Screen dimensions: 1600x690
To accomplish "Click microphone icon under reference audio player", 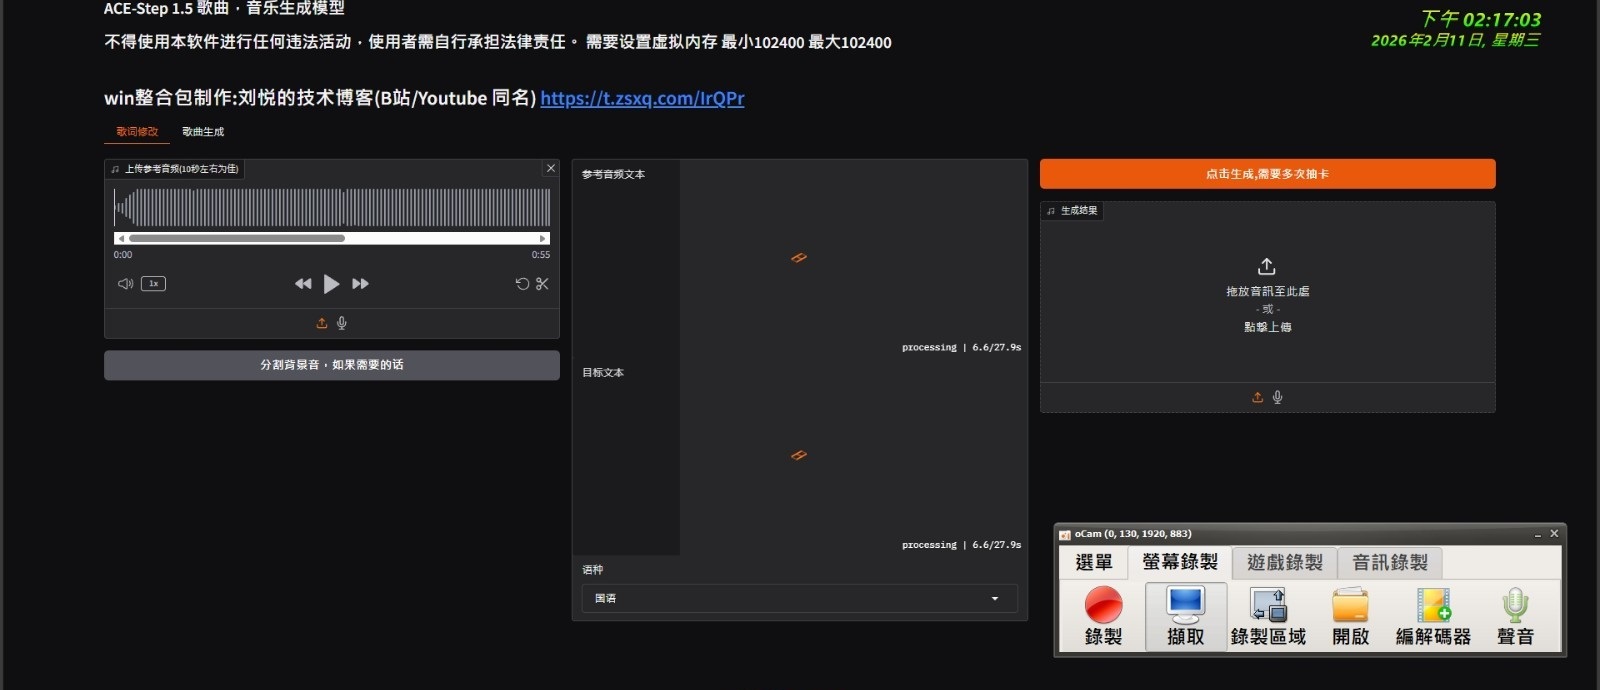I will 342,323.
